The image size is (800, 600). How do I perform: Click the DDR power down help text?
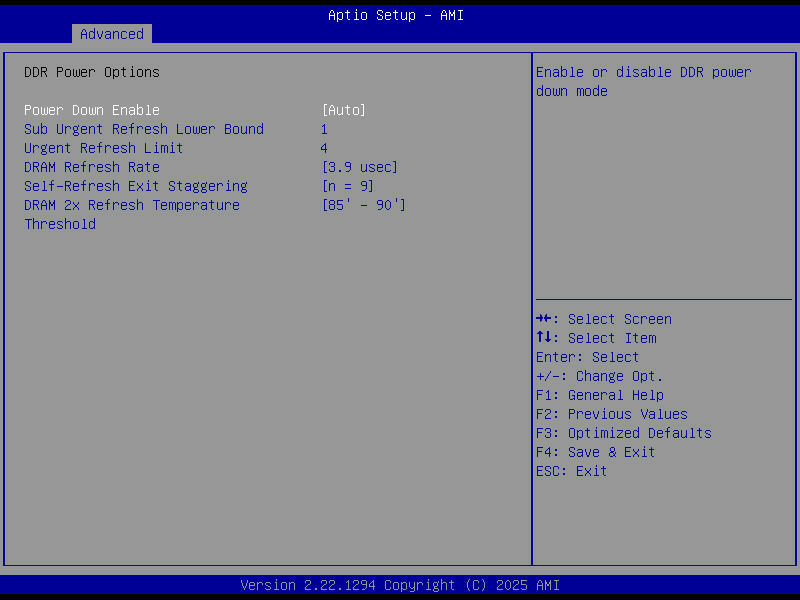[x=647, y=81]
